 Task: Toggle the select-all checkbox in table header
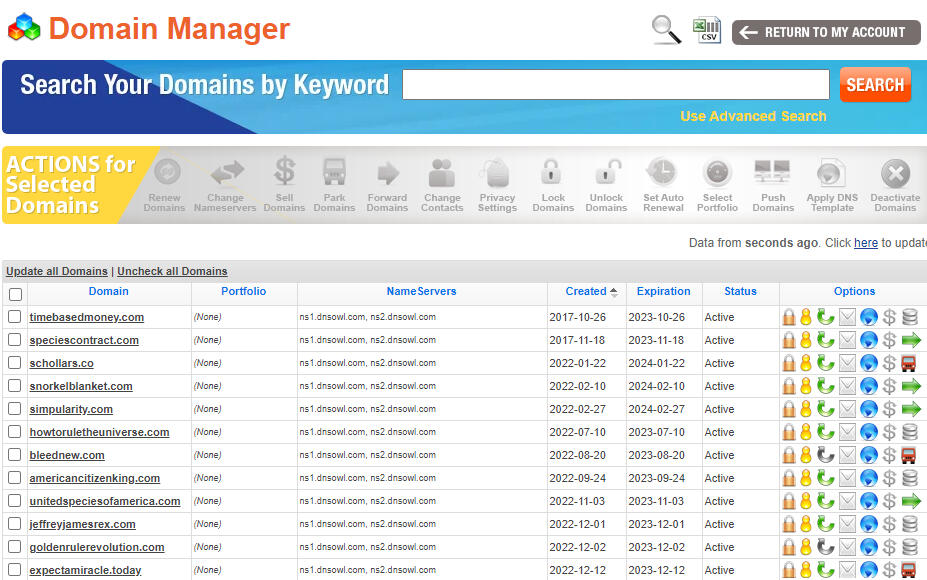(x=15, y=294)
